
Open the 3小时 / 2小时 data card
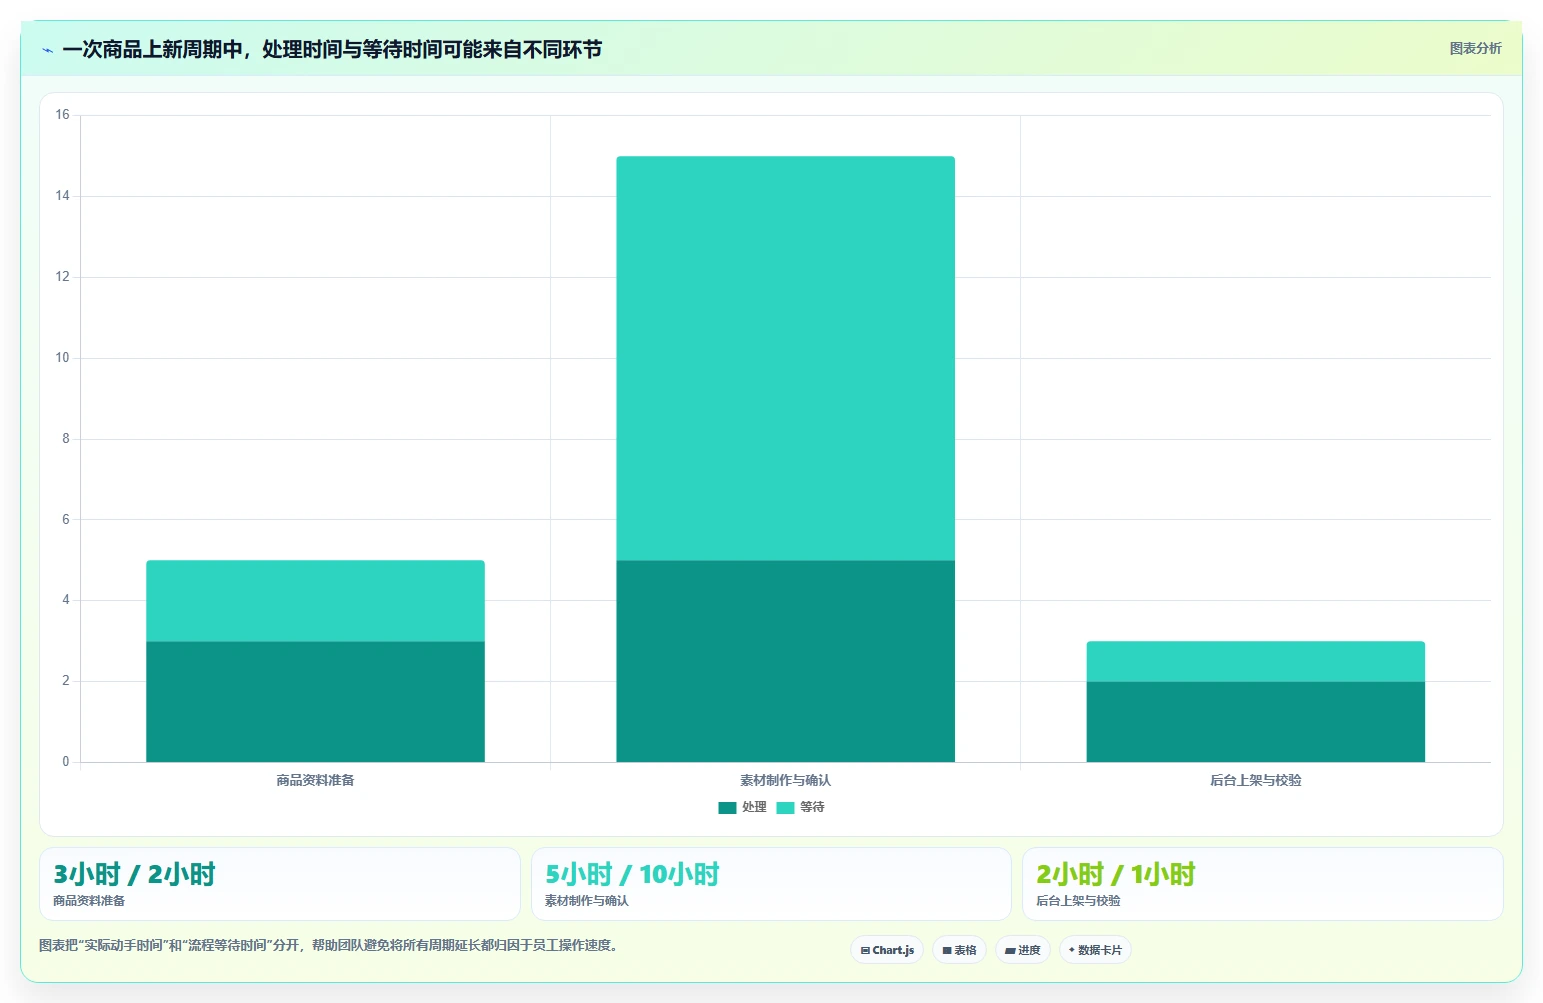(280, 884)
